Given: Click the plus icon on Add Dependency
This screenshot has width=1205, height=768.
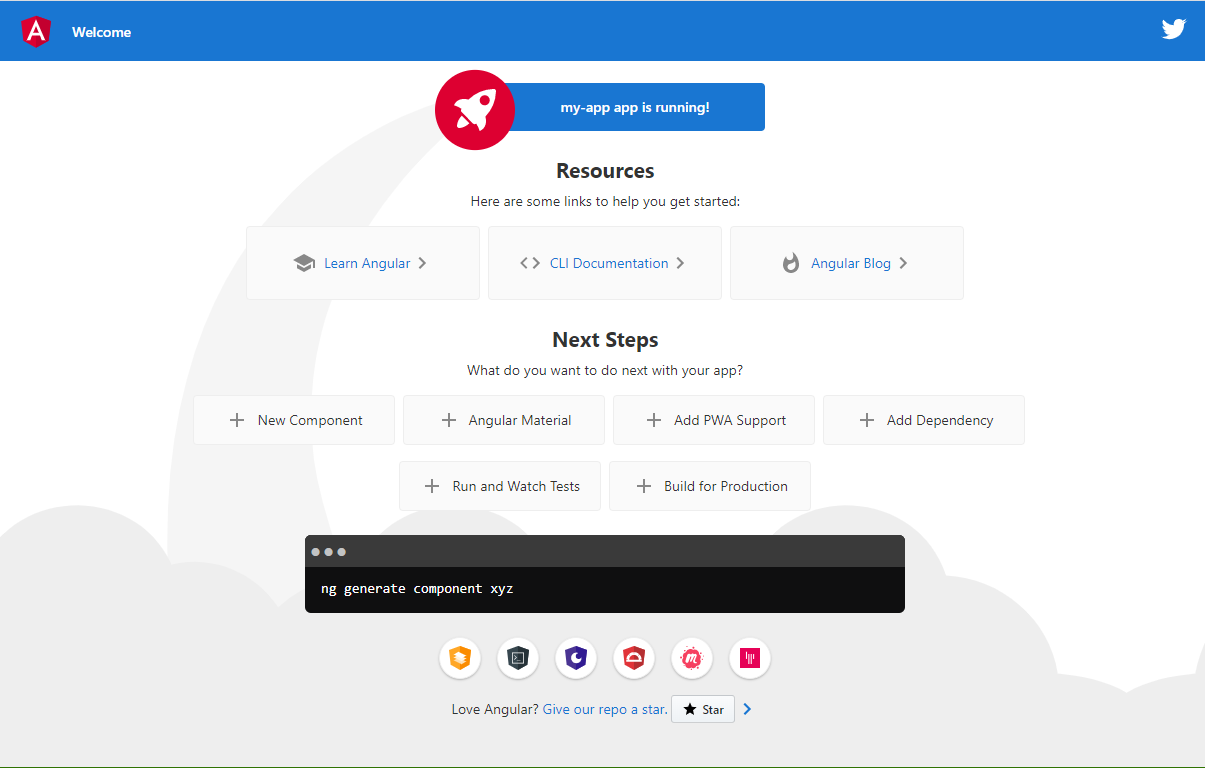Looking at the screenshot, I should [x=867, y=420].
